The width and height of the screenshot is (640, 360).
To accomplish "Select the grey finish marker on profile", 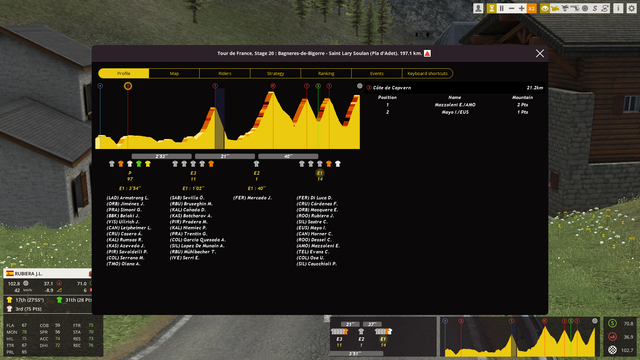I will (x=360, y=86).
